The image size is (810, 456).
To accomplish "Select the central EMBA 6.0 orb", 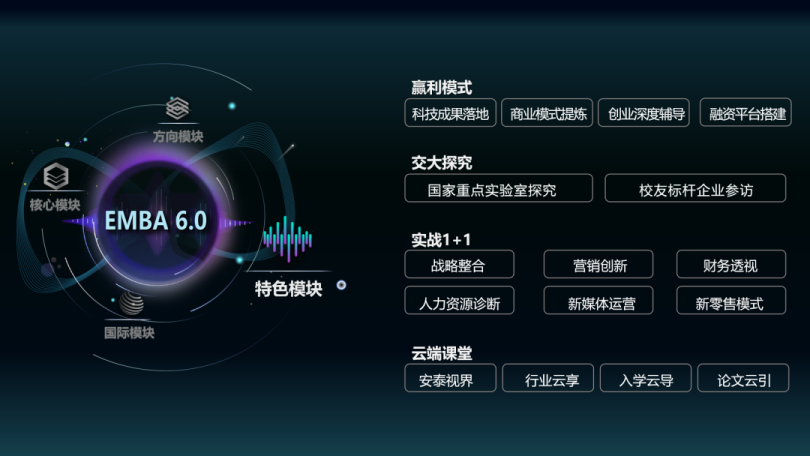I will pyautogui.click(x=156, y=220).
